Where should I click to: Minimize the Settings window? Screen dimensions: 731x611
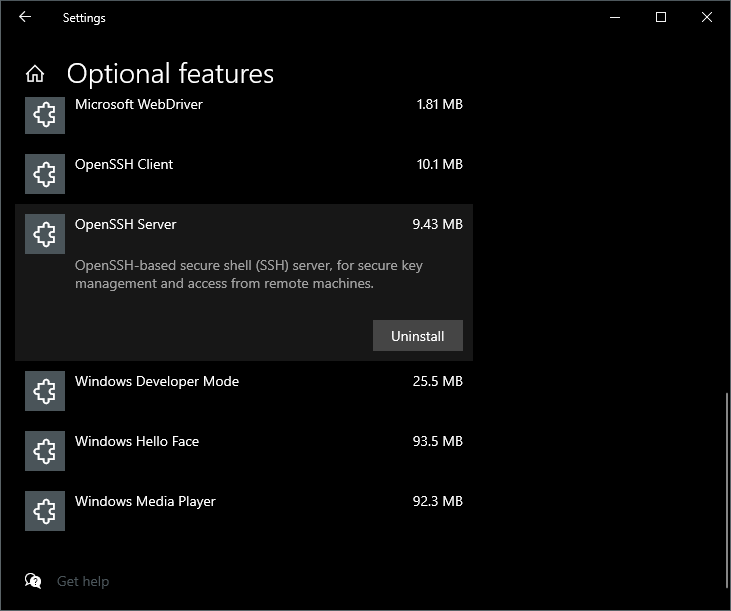(615, 17)
